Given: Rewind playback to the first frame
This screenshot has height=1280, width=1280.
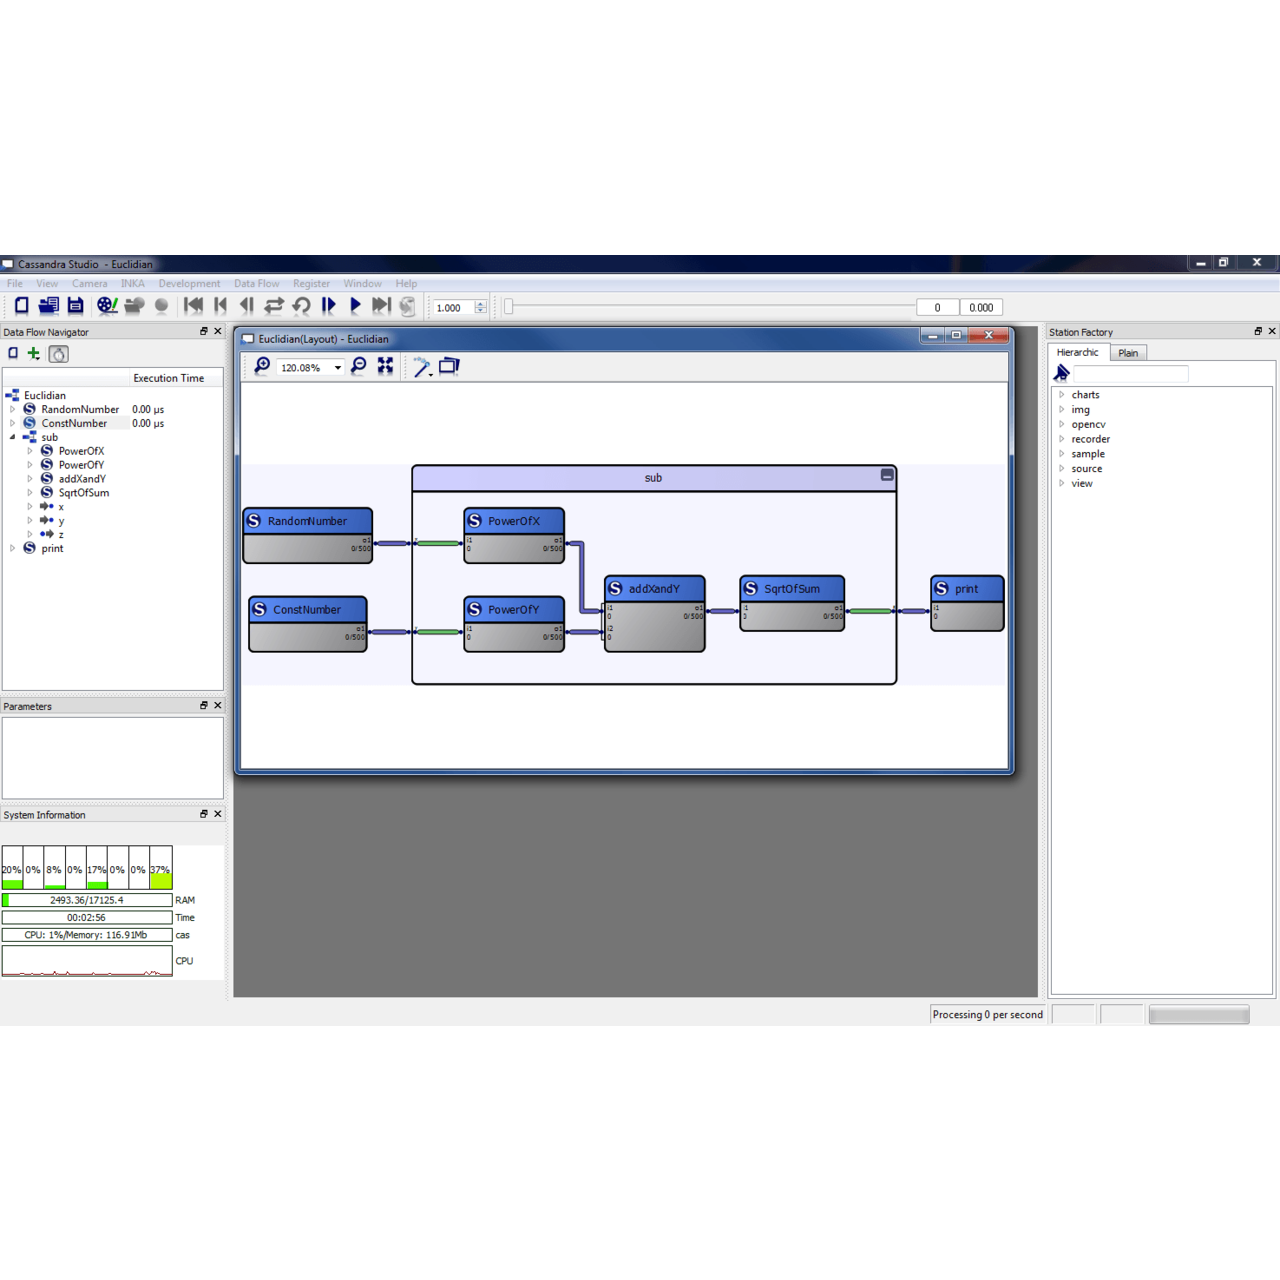Looking at the screenshot, I should click(x=190, y=305).
